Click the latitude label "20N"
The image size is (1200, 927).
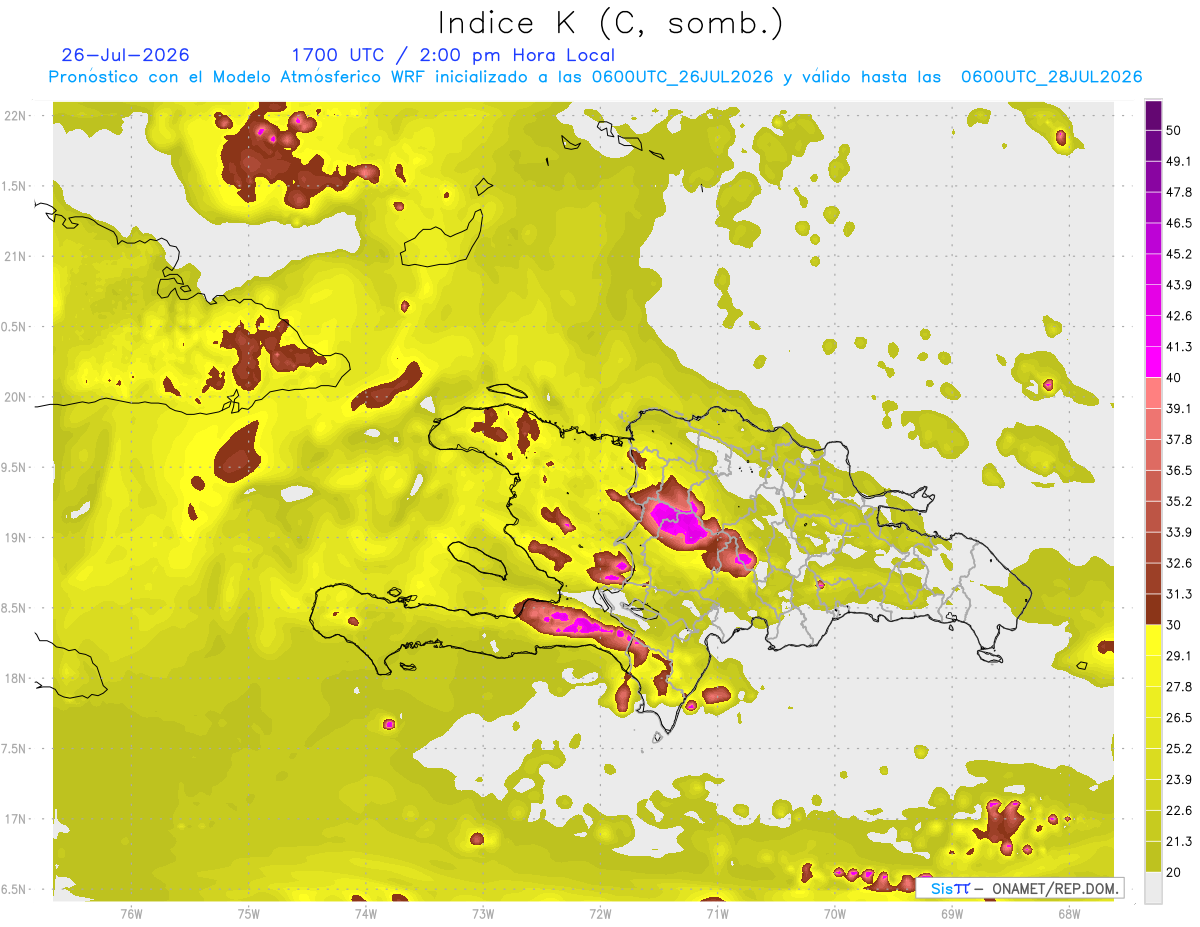coord(16,397)
